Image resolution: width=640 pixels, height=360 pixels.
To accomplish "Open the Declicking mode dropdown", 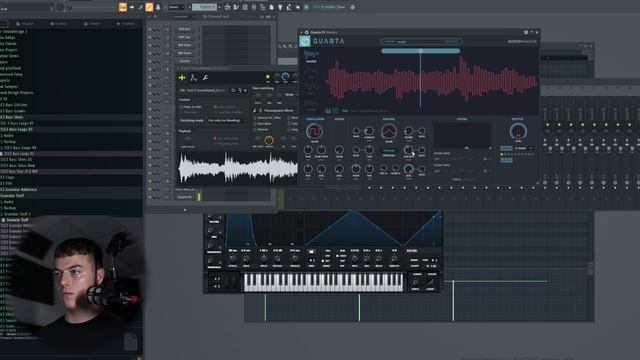I will [x=227, y=121].
